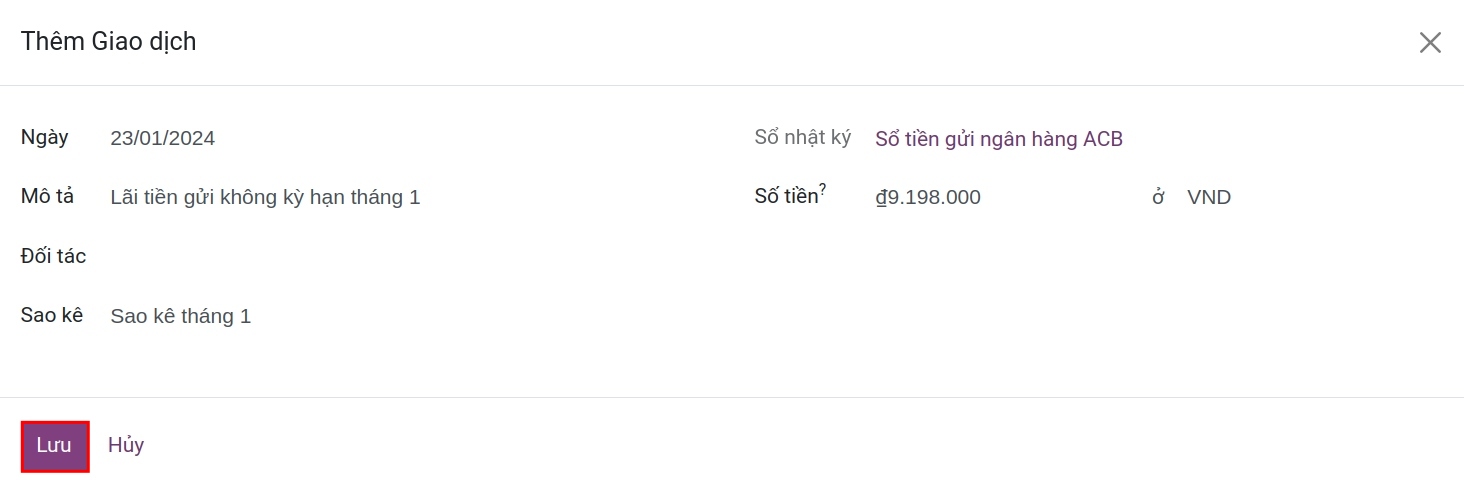Click the Sao kê field label

(x=52, y=316)
